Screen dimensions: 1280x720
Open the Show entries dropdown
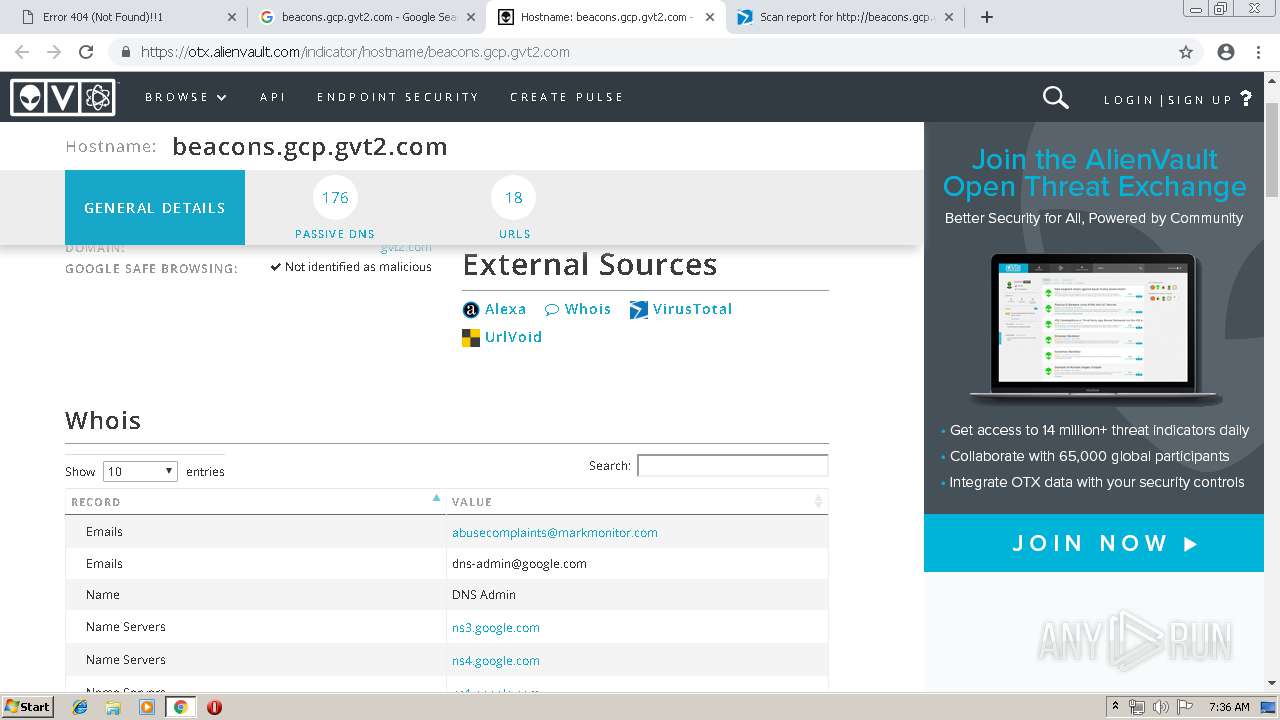click(140, 471)
